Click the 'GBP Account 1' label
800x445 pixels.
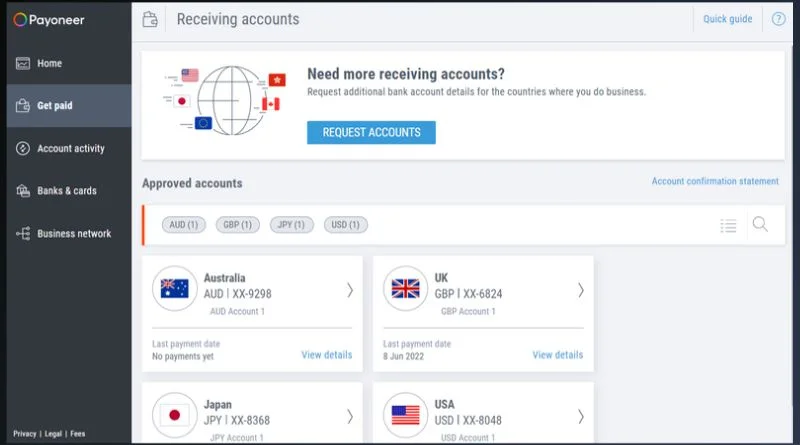468,311
